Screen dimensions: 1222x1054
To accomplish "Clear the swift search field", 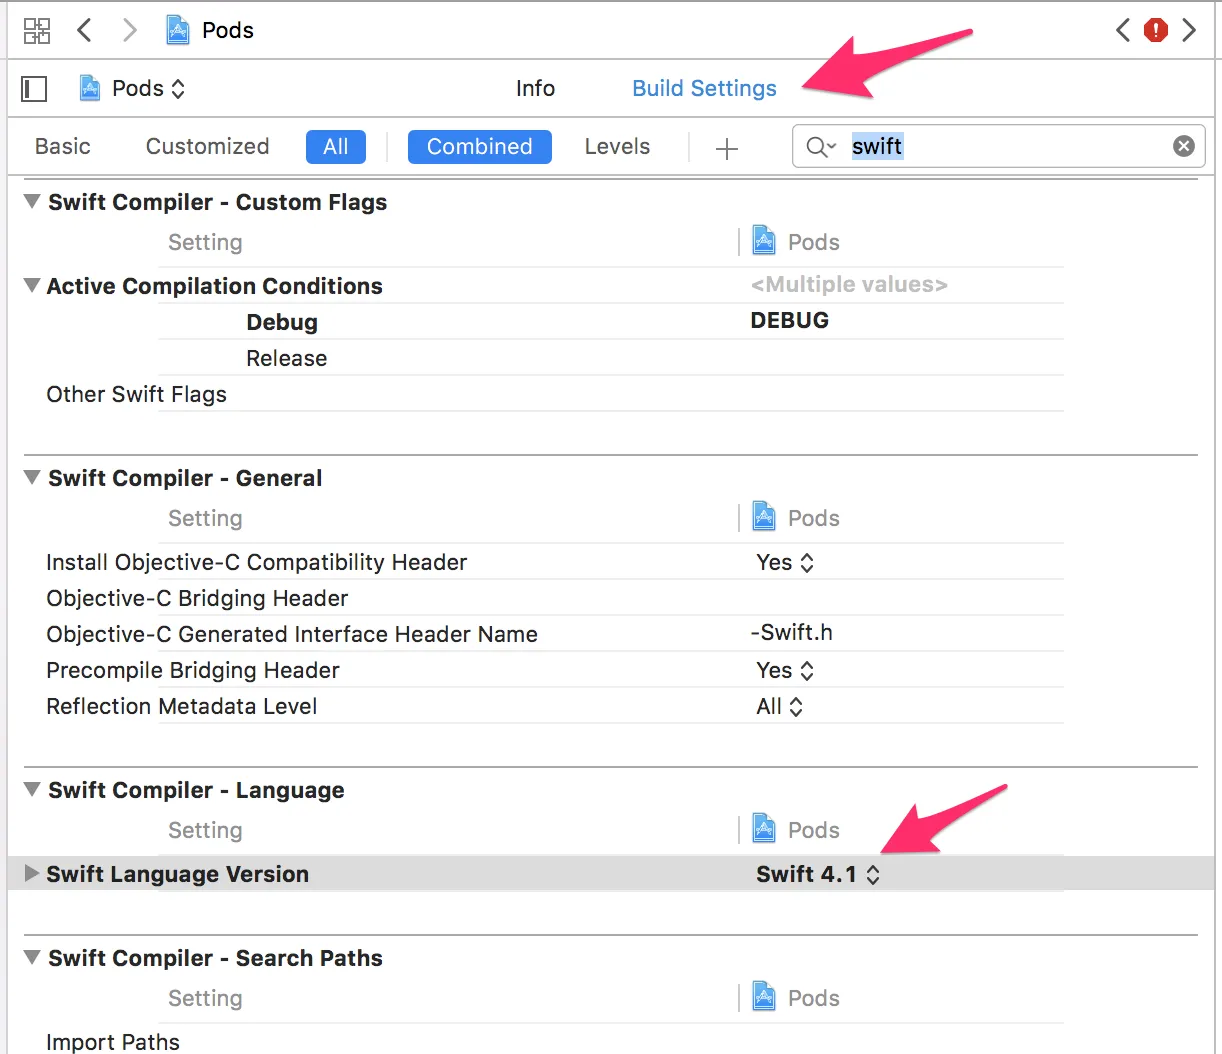I will tap(1184, 146).
